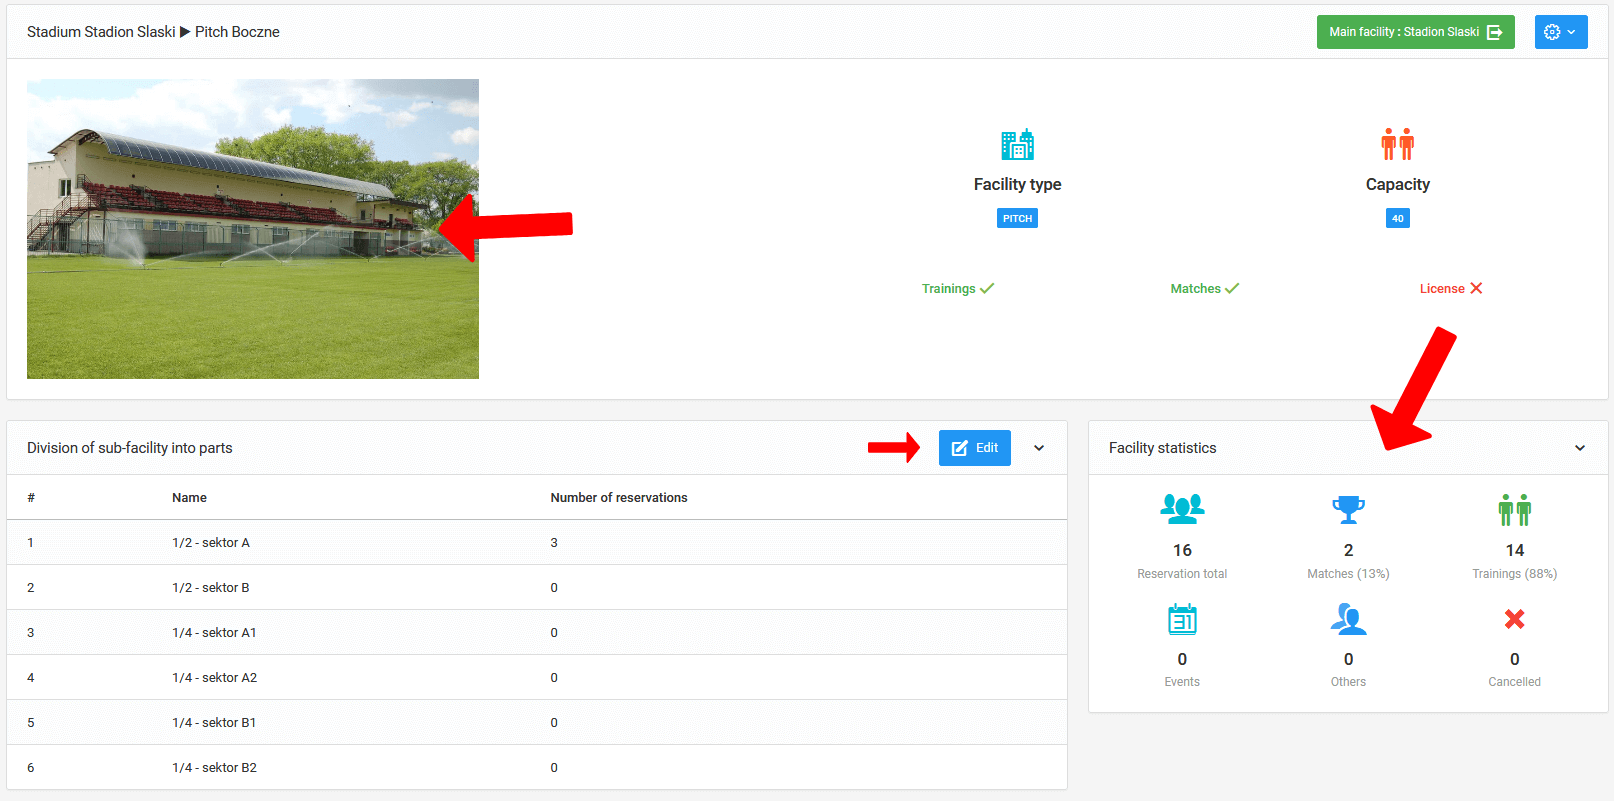Click the Reservation total group icon
1614x801 pixels.
pyautogui.click(x=1182, y=509)
